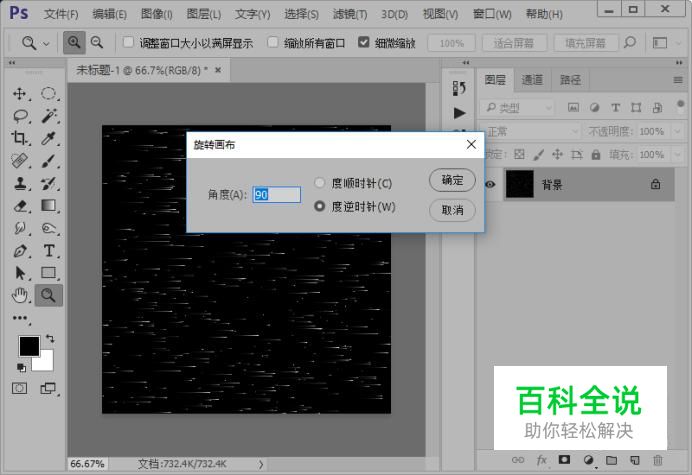Select the Clone Stamp tool
Screen dimensions: 692x475
click(19, 183)
